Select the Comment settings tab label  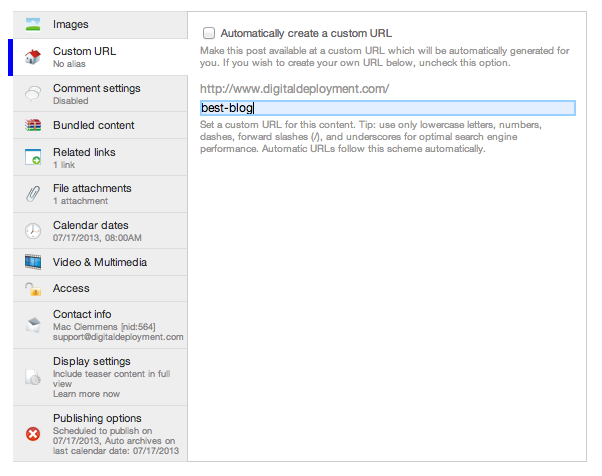click(x=97, y=88)
